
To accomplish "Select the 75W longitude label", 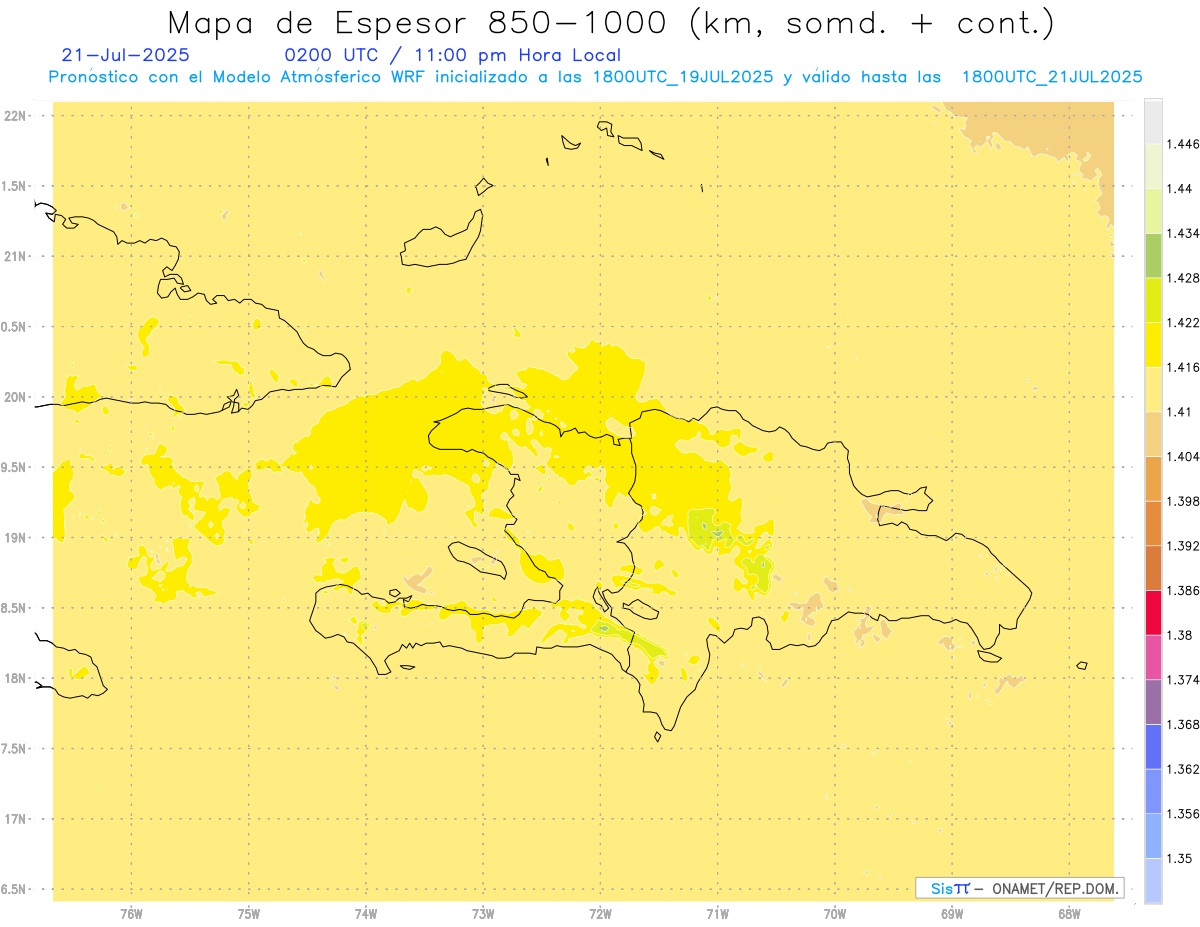I will point(249,913).
